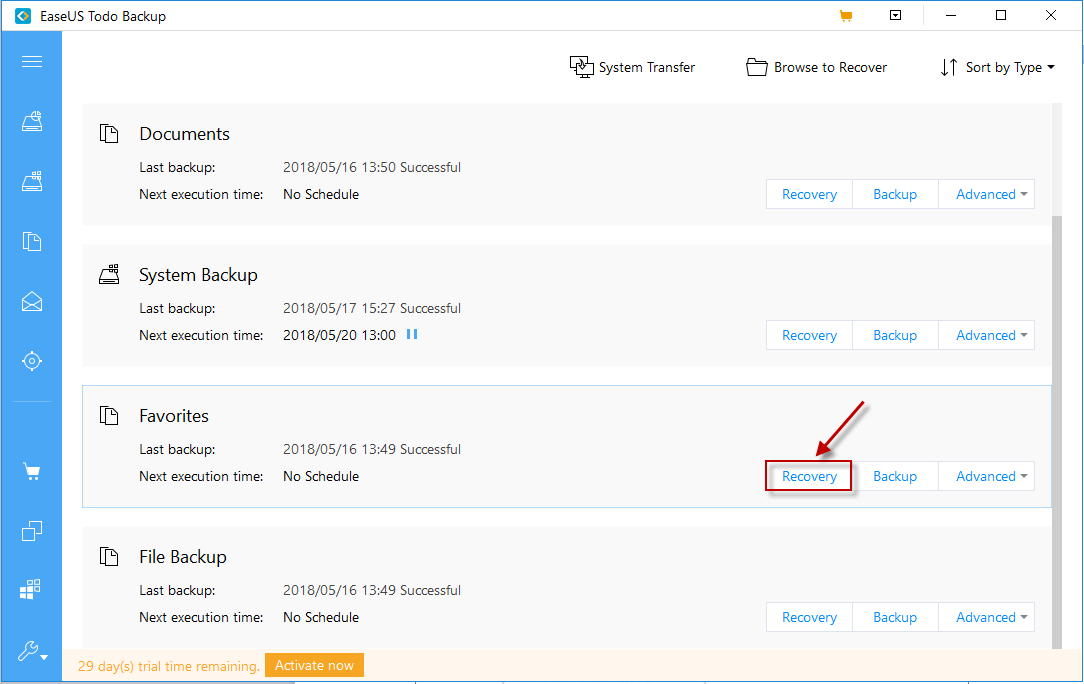Screen dimensions: 1084x684
Task: Select System Backup sidebar icon
Action: [32, 181]
